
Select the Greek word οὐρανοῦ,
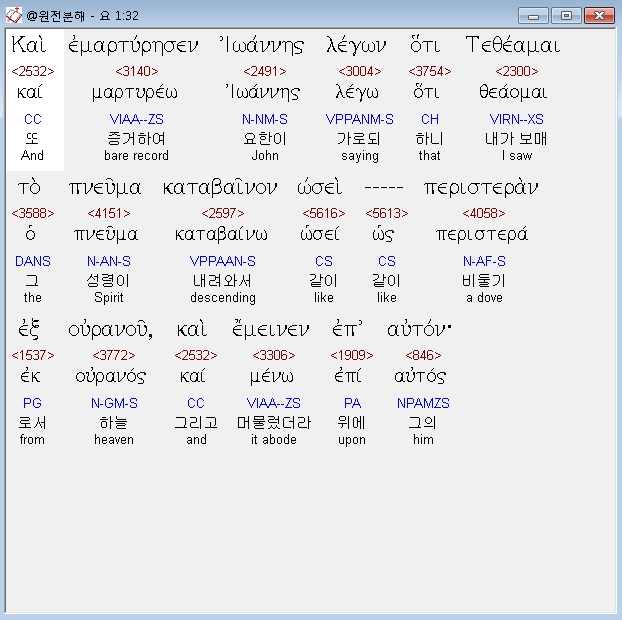pyautogui.click(x=111, y=330)
